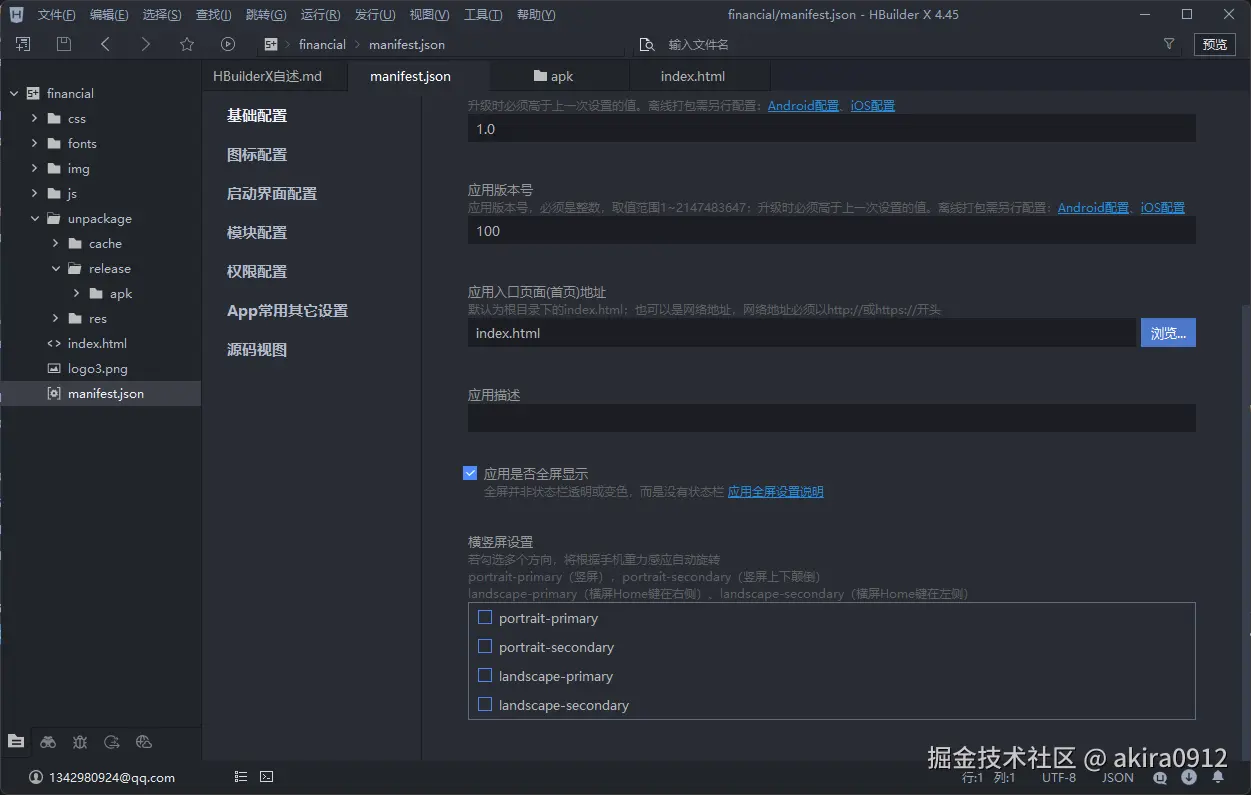The width and height of the screenshot is (1251, 795).
Task: Click the HBuilder X app logo
Action: coord(16,14)
